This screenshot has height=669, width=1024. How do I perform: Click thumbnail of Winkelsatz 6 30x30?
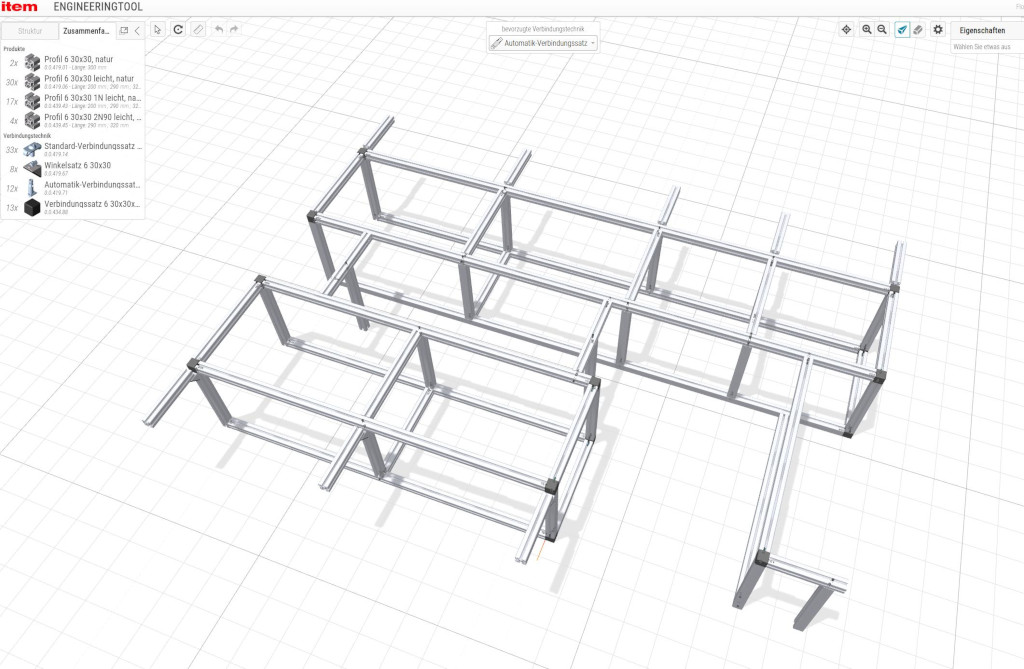pos(32,169)
